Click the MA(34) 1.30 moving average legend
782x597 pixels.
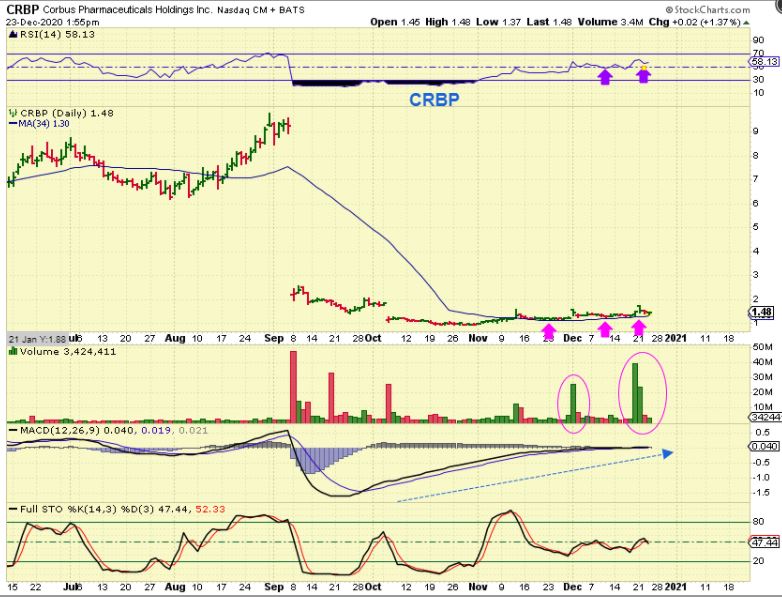39,123
